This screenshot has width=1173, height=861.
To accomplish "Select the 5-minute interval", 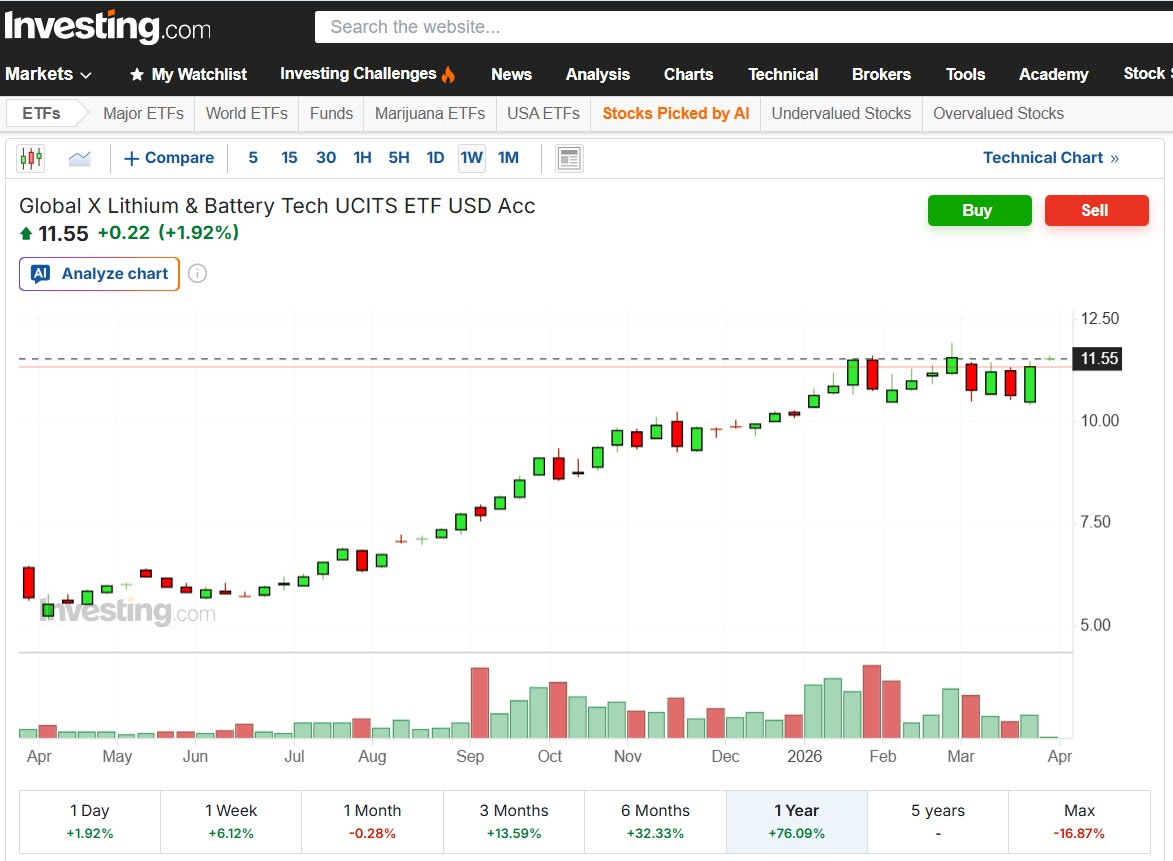I will click(x=253, y=158).
